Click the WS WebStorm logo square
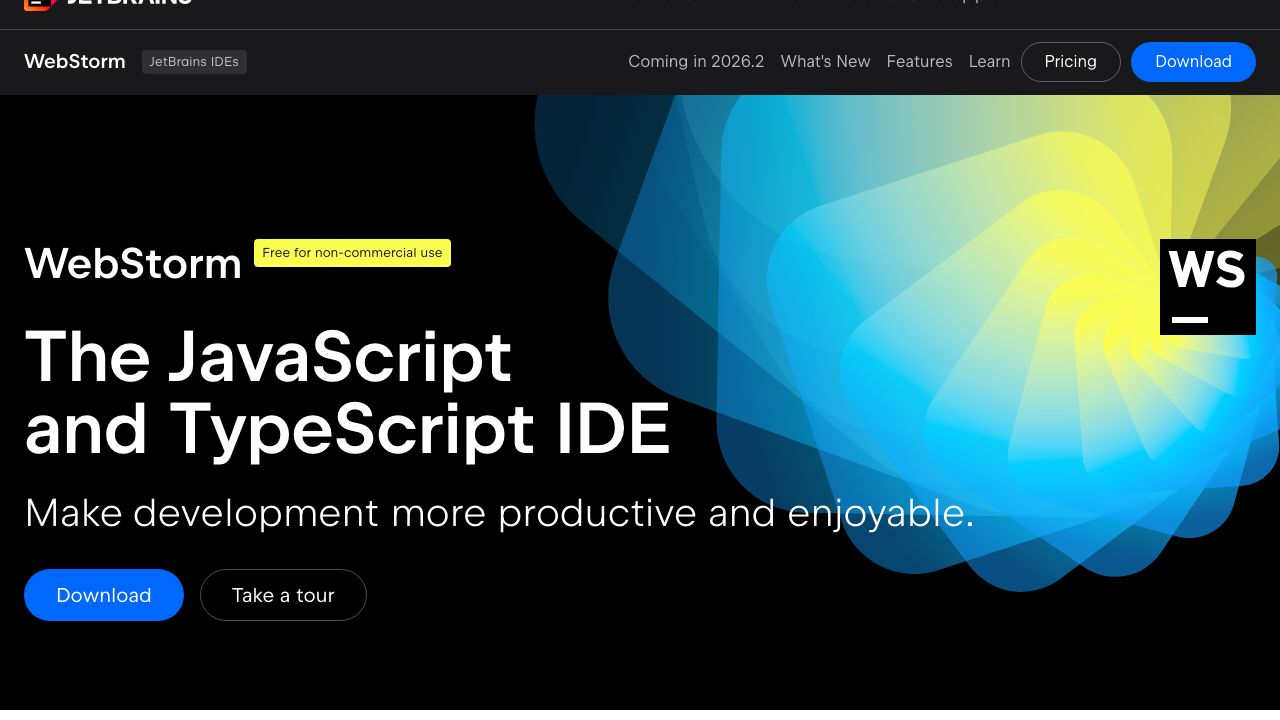This screenshot has height=720, width=1280. (x=1208, y=287)
